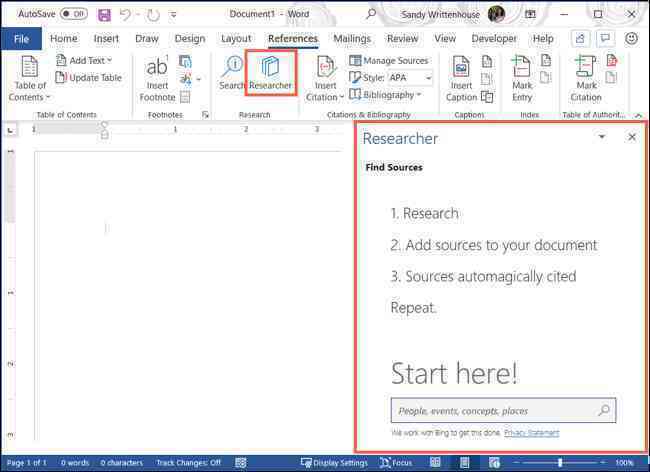Switch to Read Mode view icon
Screen dimensions: 650x472
[x=435, y=462]
